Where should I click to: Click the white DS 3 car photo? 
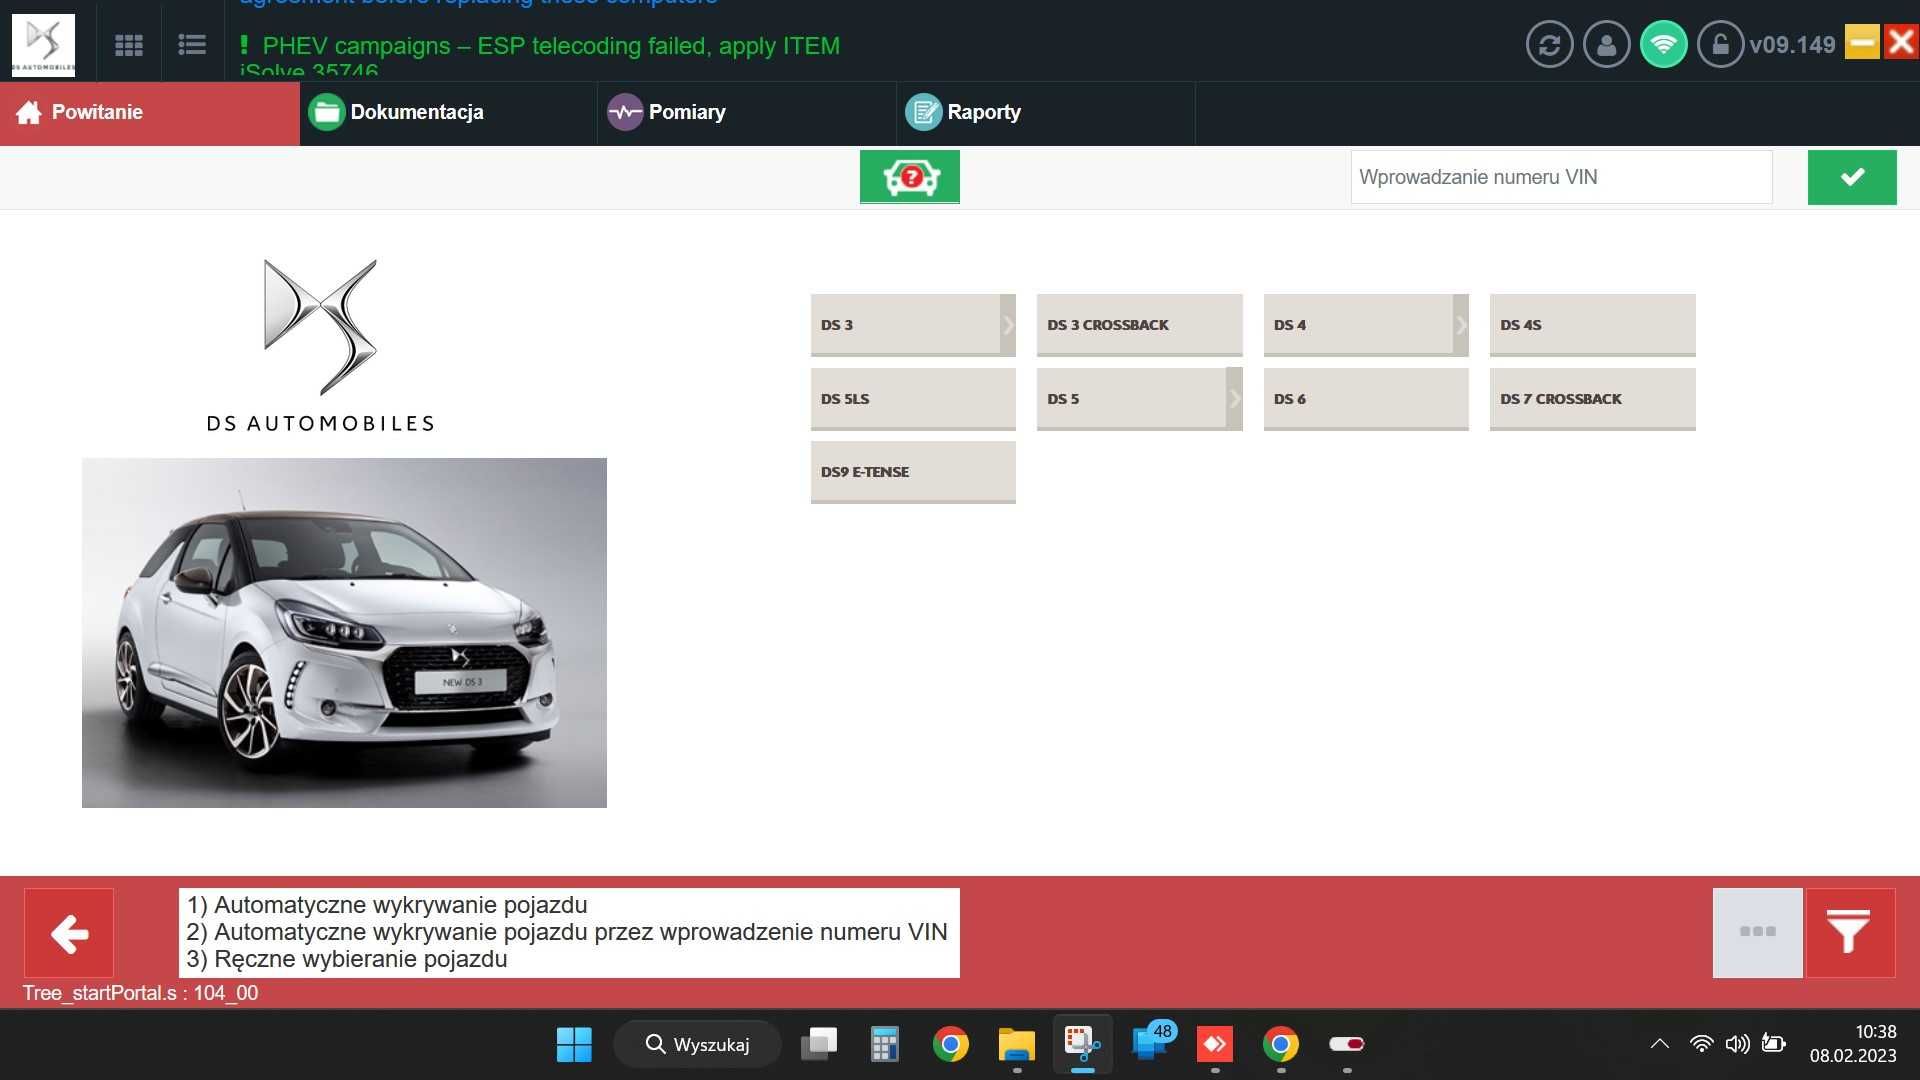[344, 633]
